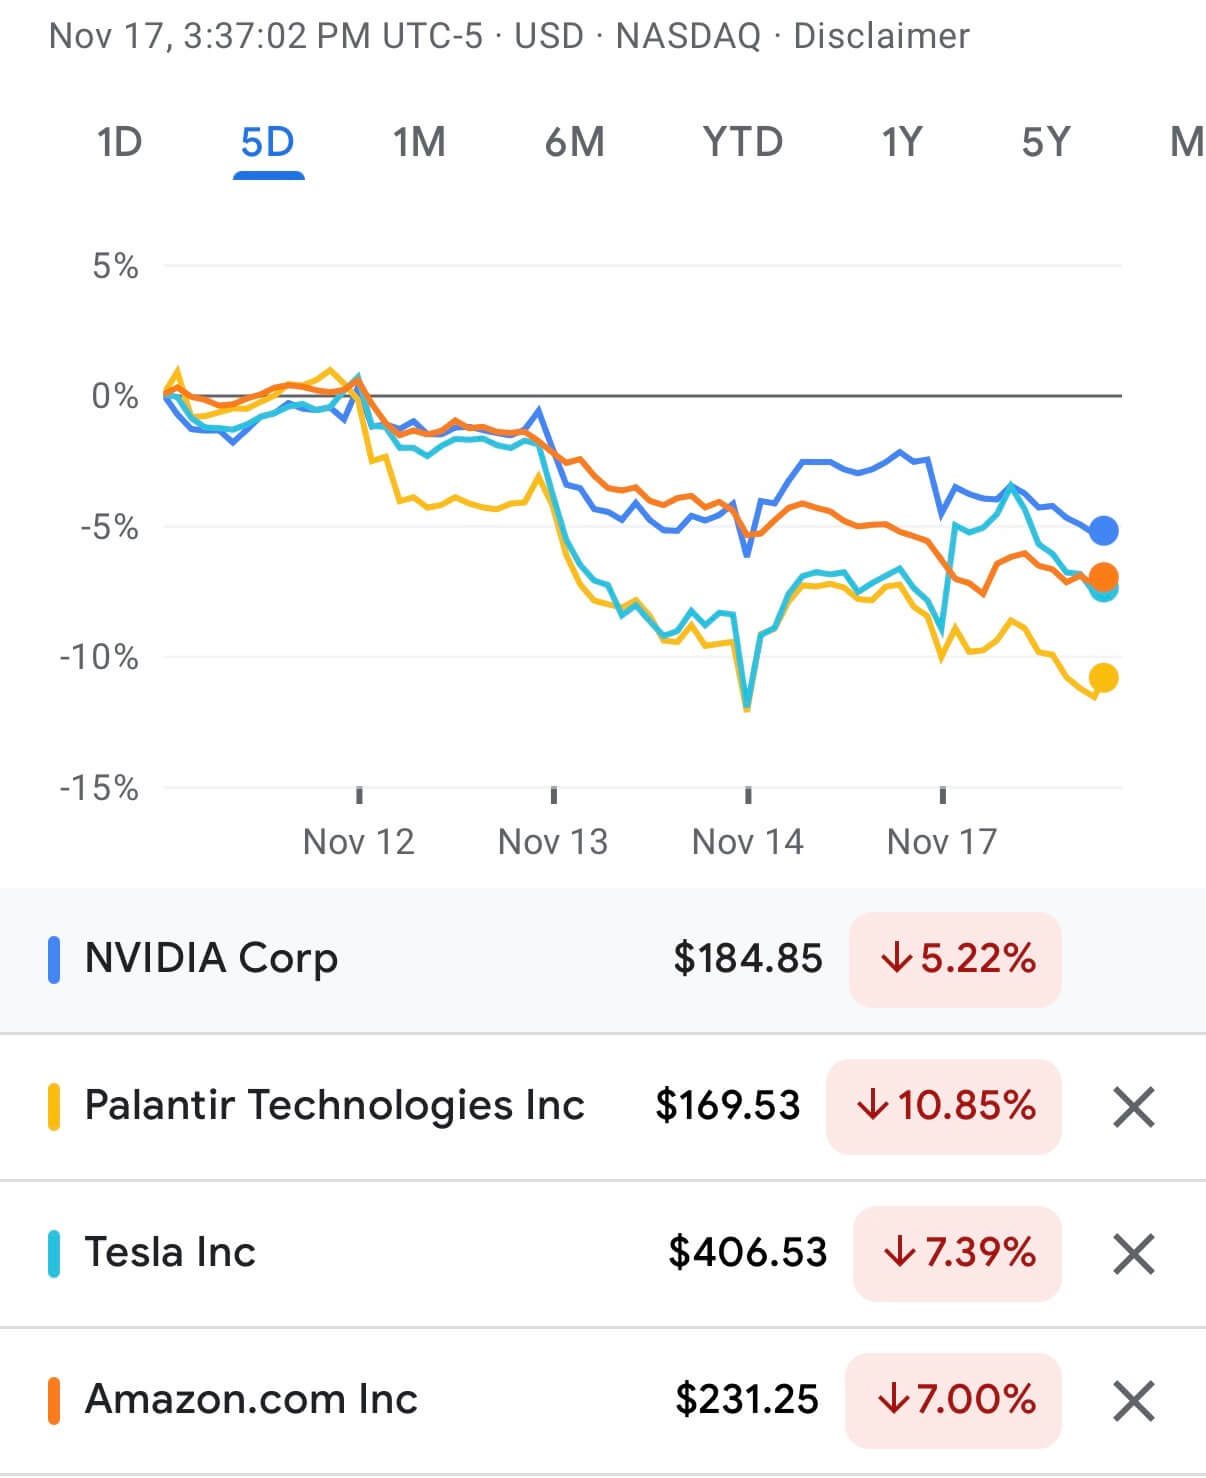Click Palantir's yellow endpoint dot on chart
Screen dimensions: 1206x1478
point(1103,678)
